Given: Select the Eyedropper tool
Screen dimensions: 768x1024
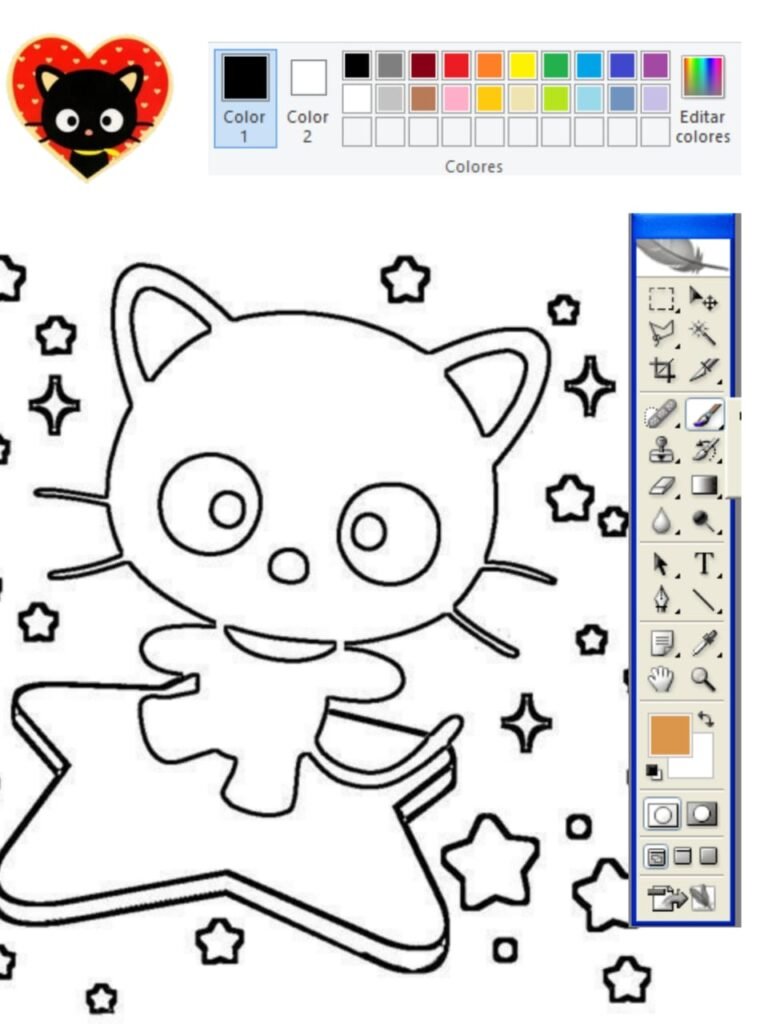Looking at the screenshot, I should tap(705, 643).
